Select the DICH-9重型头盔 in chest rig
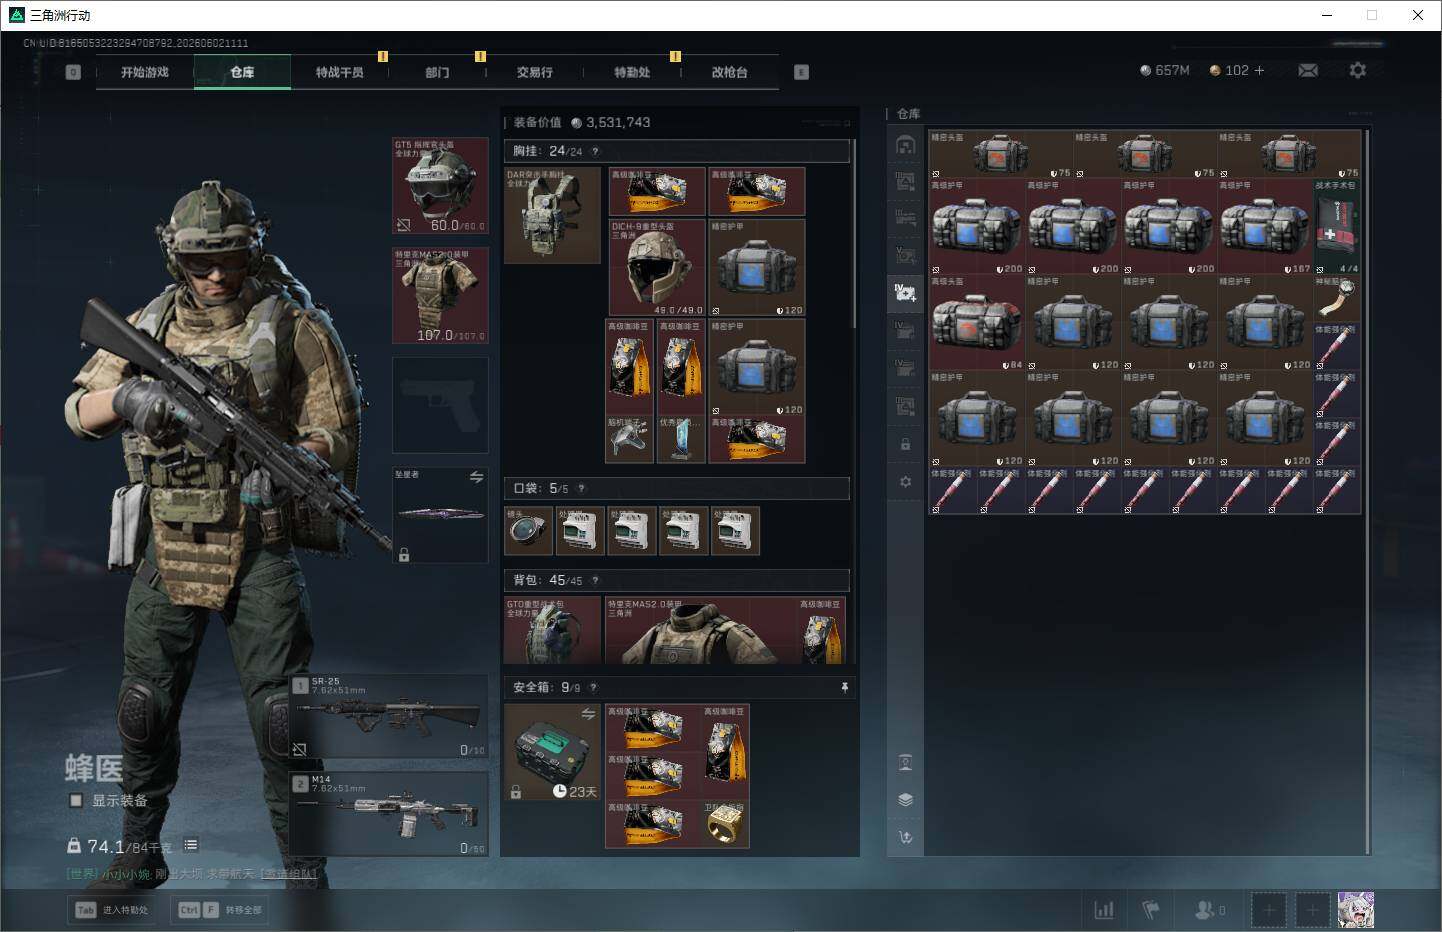The image size is (1442, 932). [x=656, y=268]
